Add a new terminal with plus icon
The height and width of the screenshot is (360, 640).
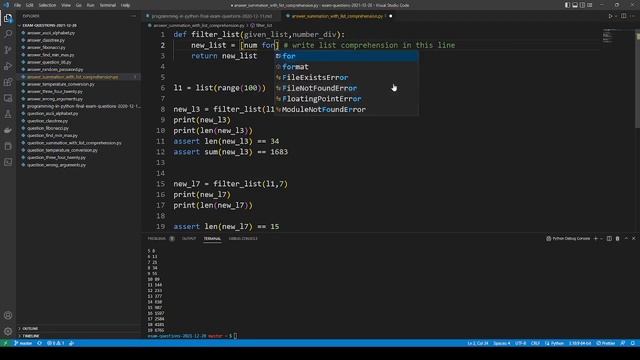tap(596, 238)
